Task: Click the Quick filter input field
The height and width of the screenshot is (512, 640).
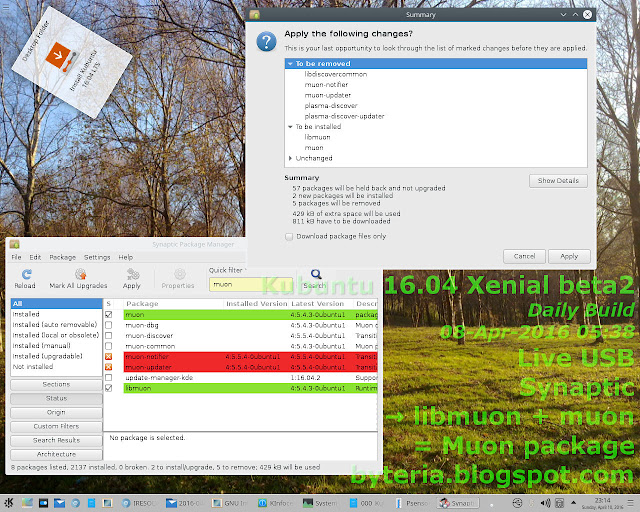Action: pyautogui.click(x=252, y=285)
